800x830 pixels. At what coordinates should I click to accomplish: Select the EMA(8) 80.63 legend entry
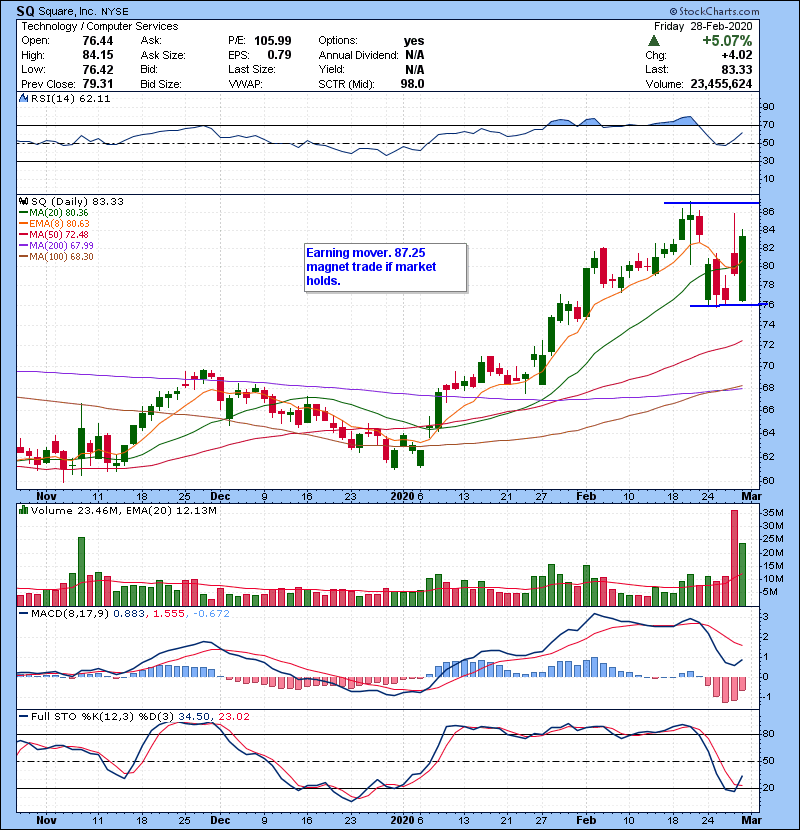tap(55, 224)
